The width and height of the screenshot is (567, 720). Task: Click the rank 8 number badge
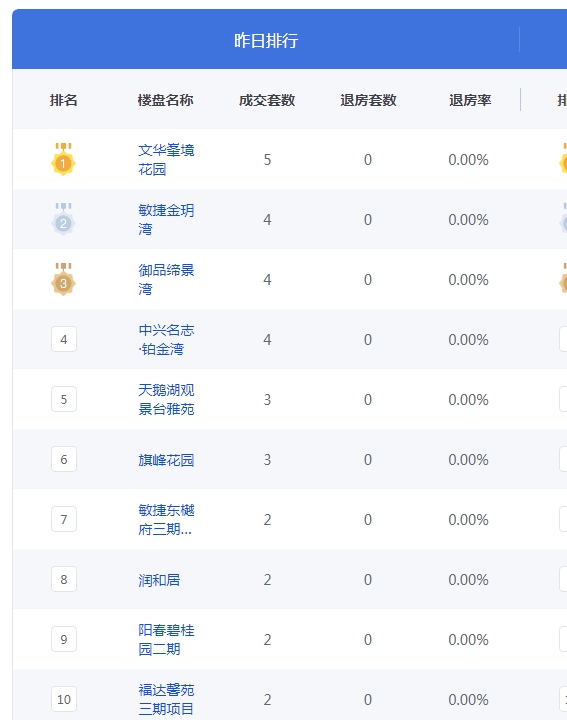tap(64, 579)
